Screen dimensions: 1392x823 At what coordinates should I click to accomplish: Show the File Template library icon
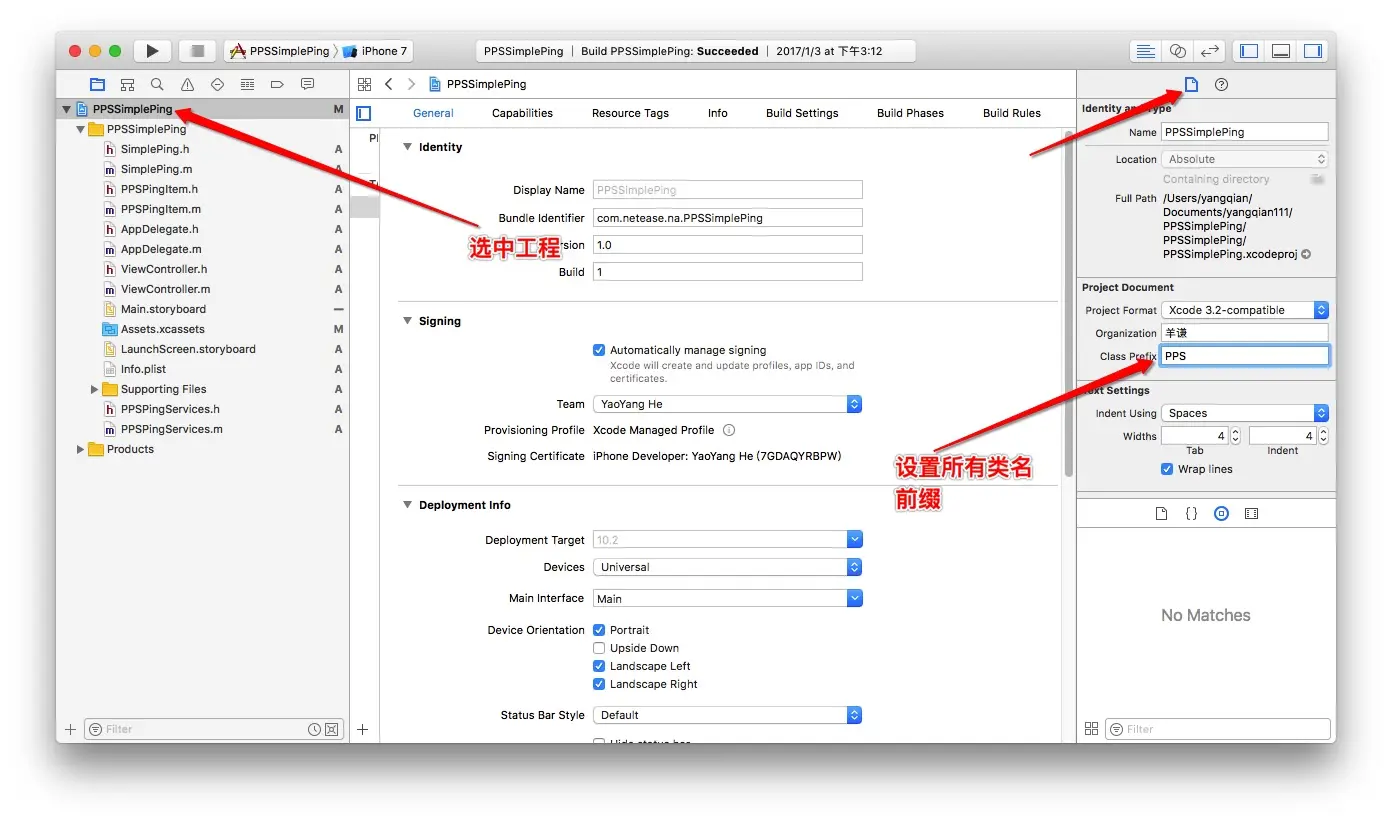[1161, 513]
